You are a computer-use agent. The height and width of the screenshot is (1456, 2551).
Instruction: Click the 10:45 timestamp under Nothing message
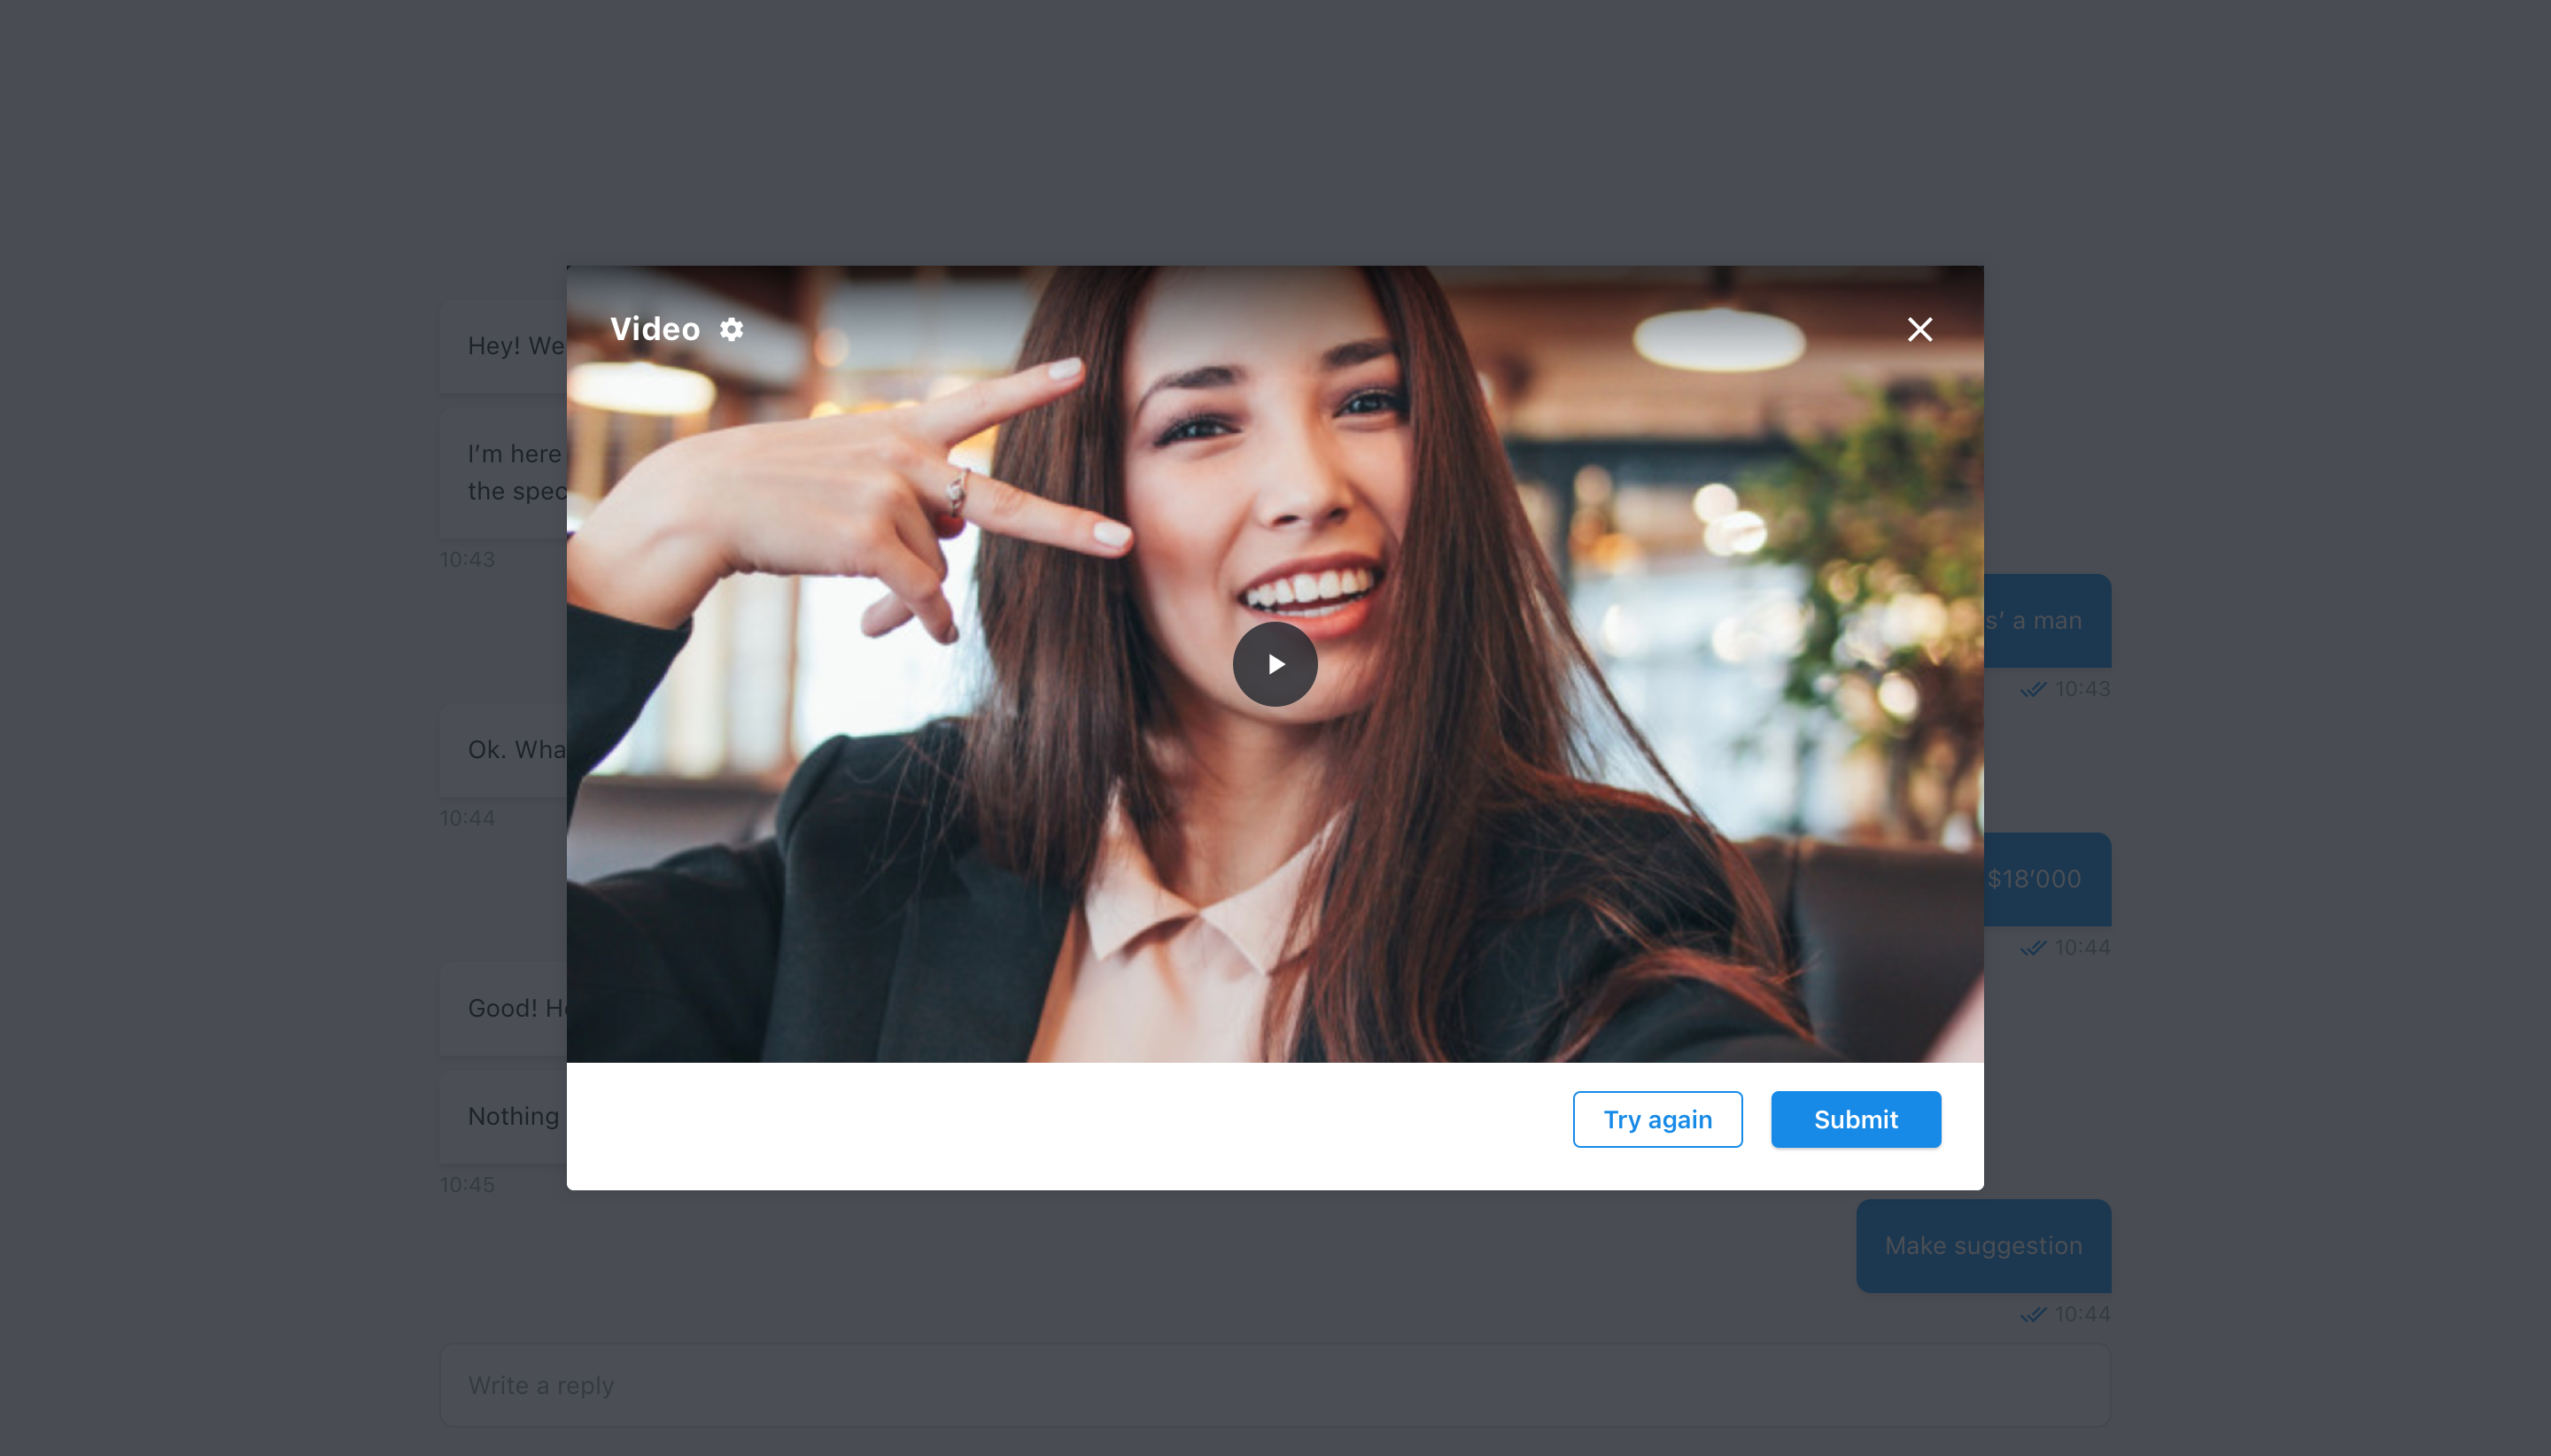click(x=467, y=1184)
